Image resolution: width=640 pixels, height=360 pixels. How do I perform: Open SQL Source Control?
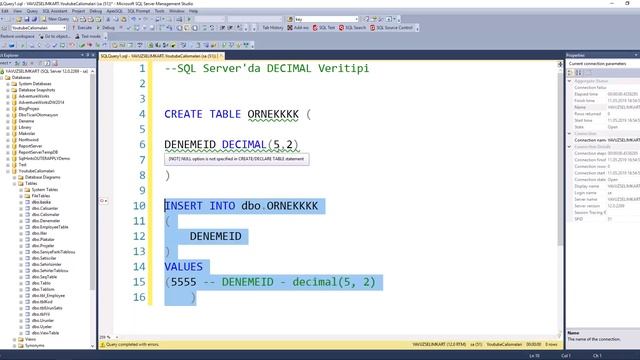coord(391,28)
